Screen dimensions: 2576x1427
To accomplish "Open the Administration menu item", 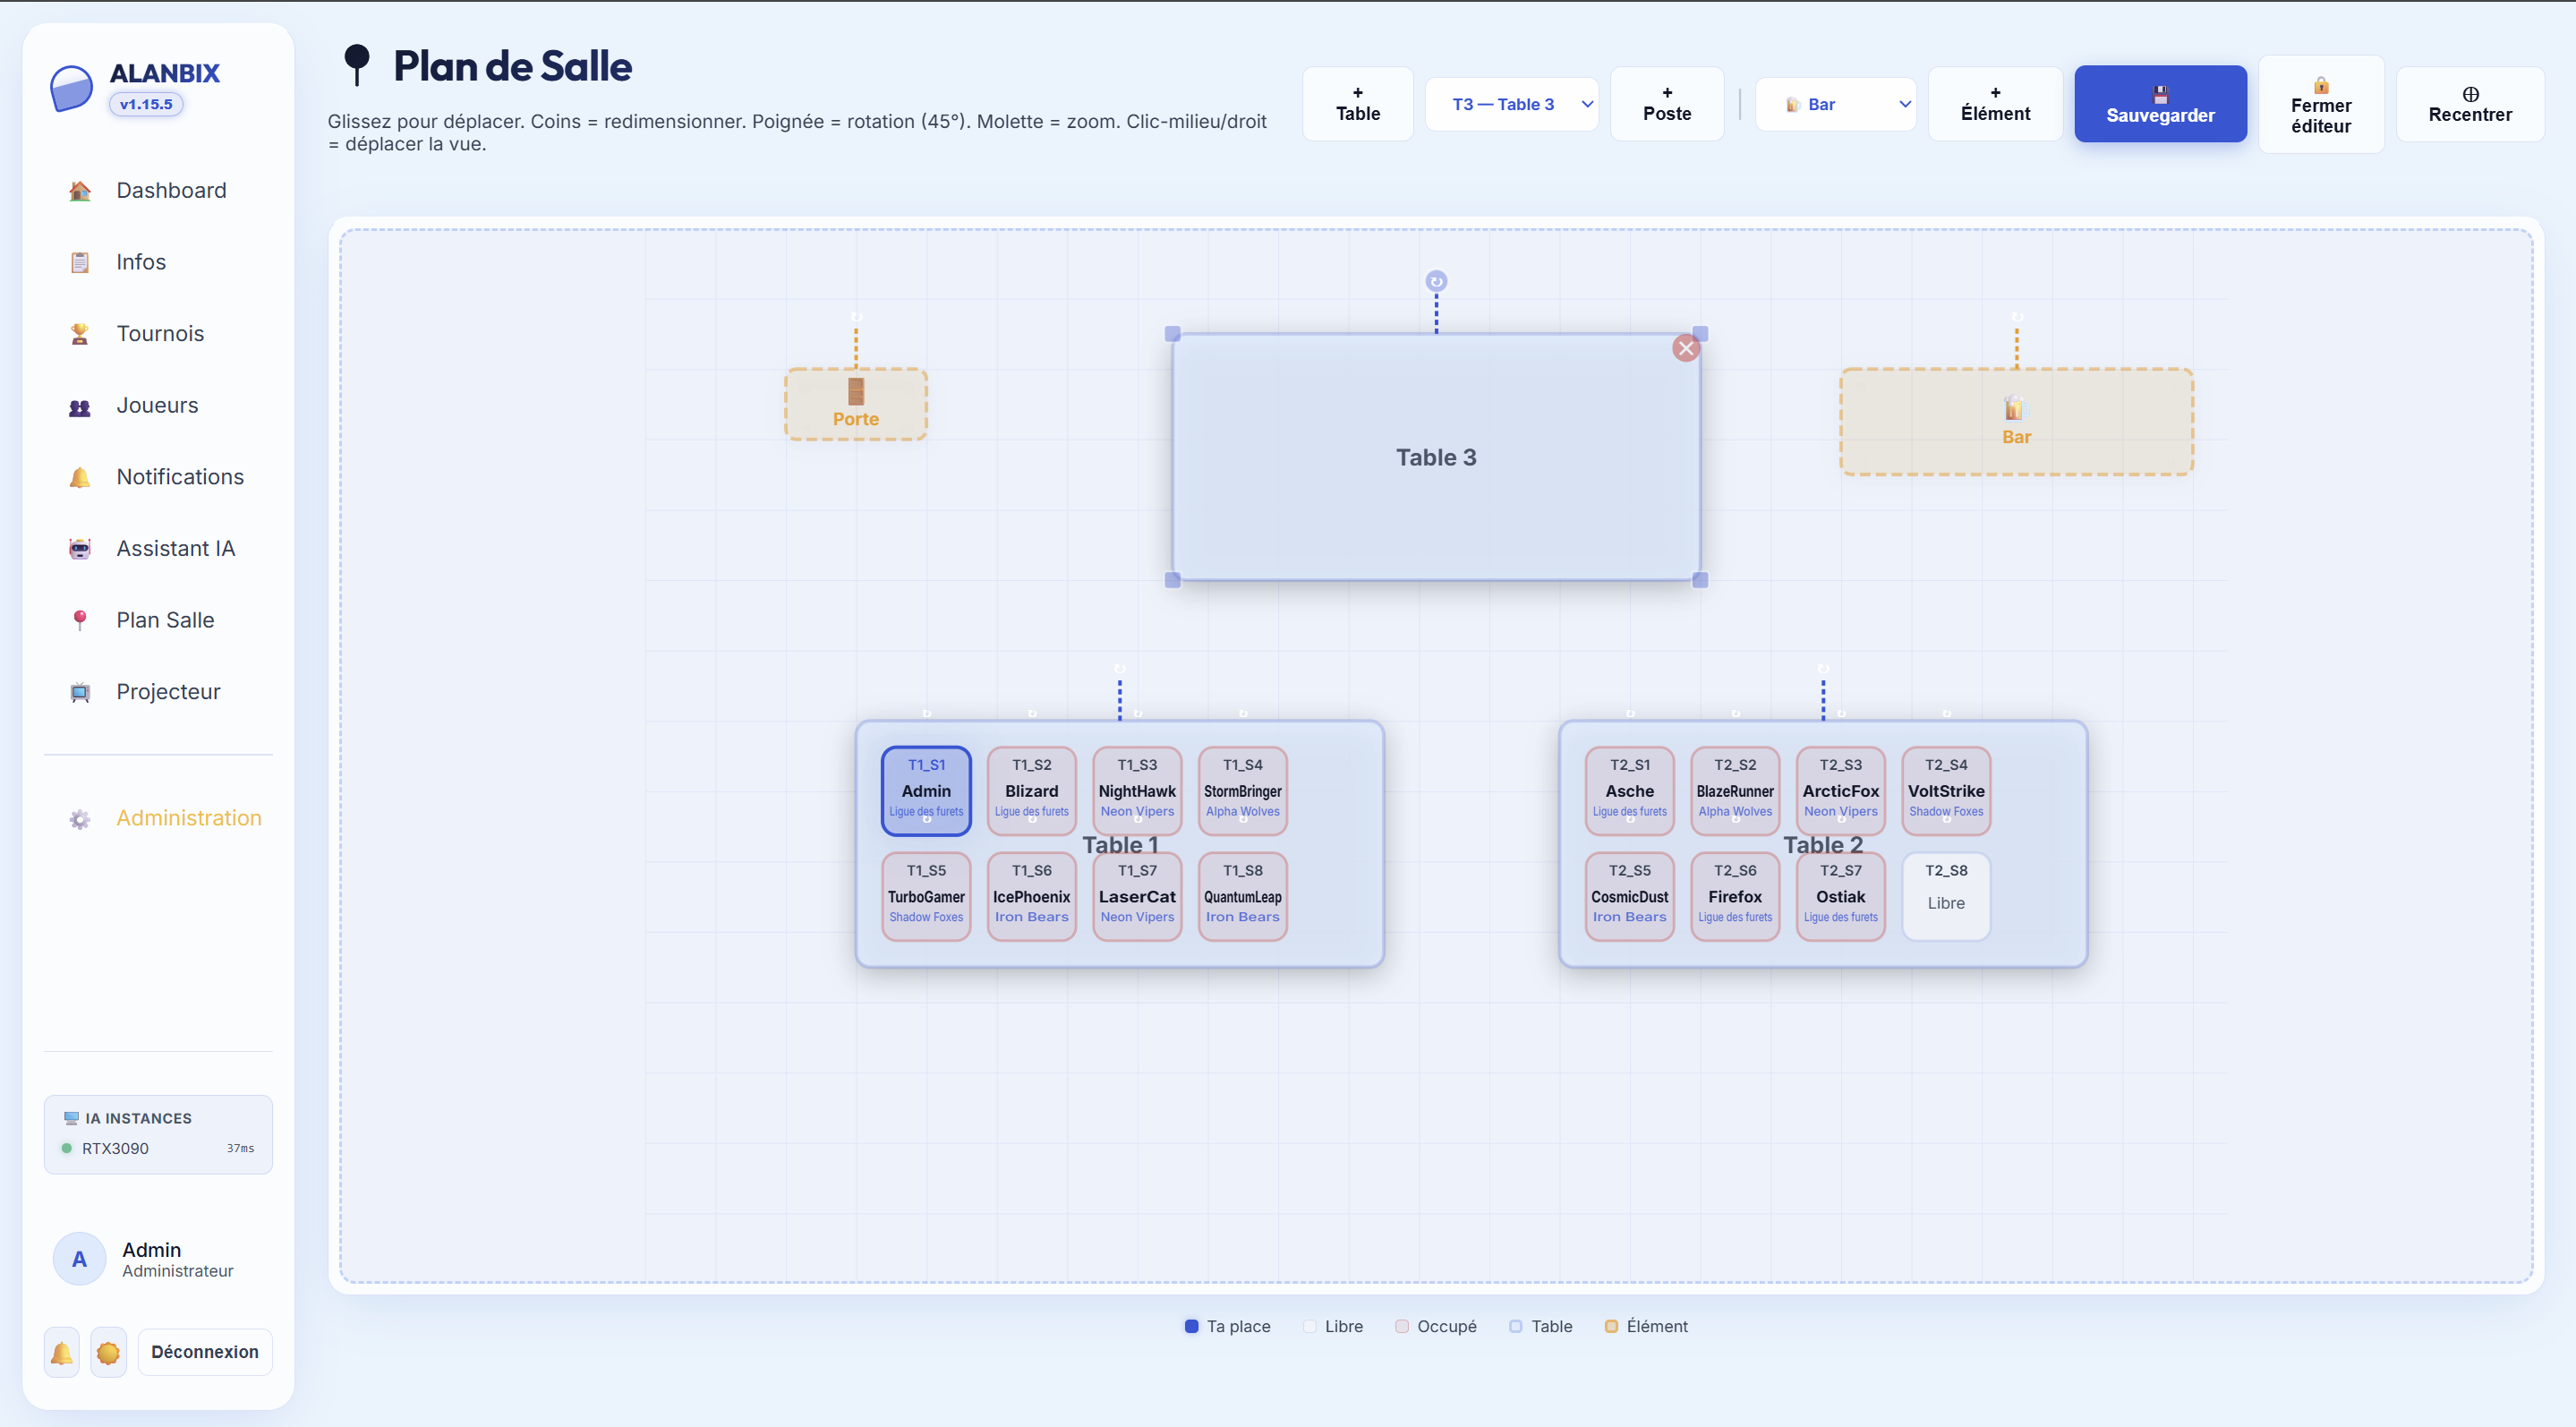I will click(x=158, y=819).
